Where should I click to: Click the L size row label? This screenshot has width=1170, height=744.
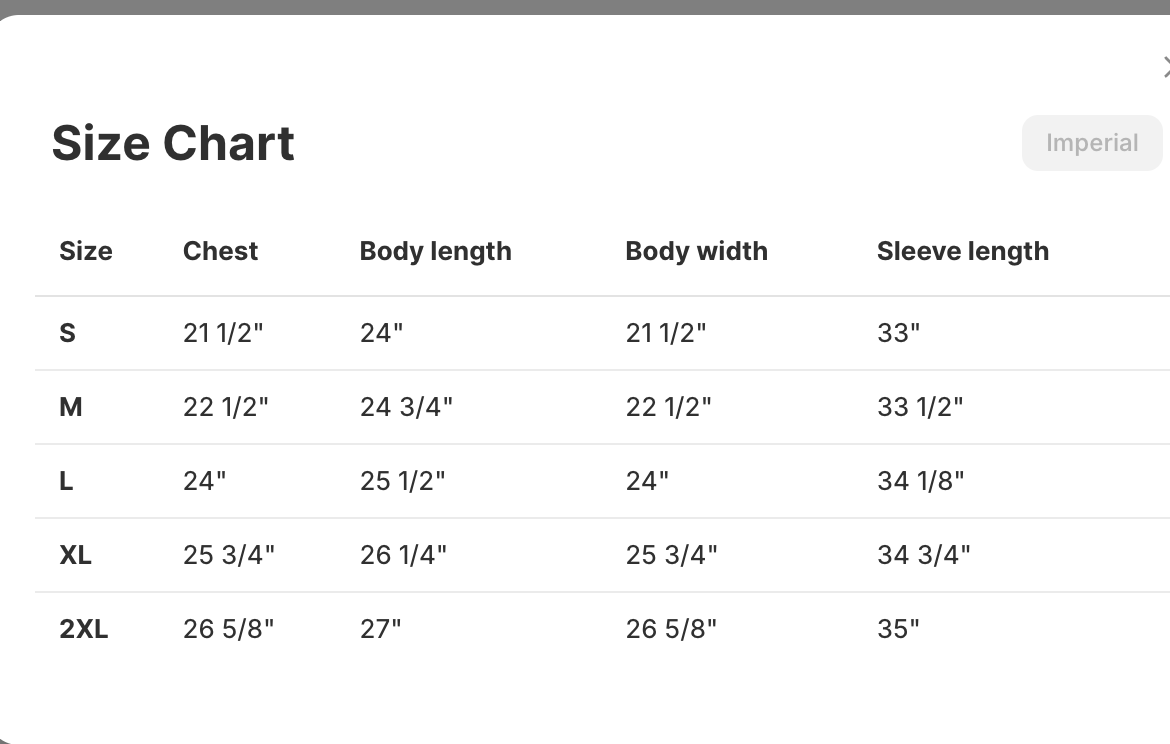(67, 481)
